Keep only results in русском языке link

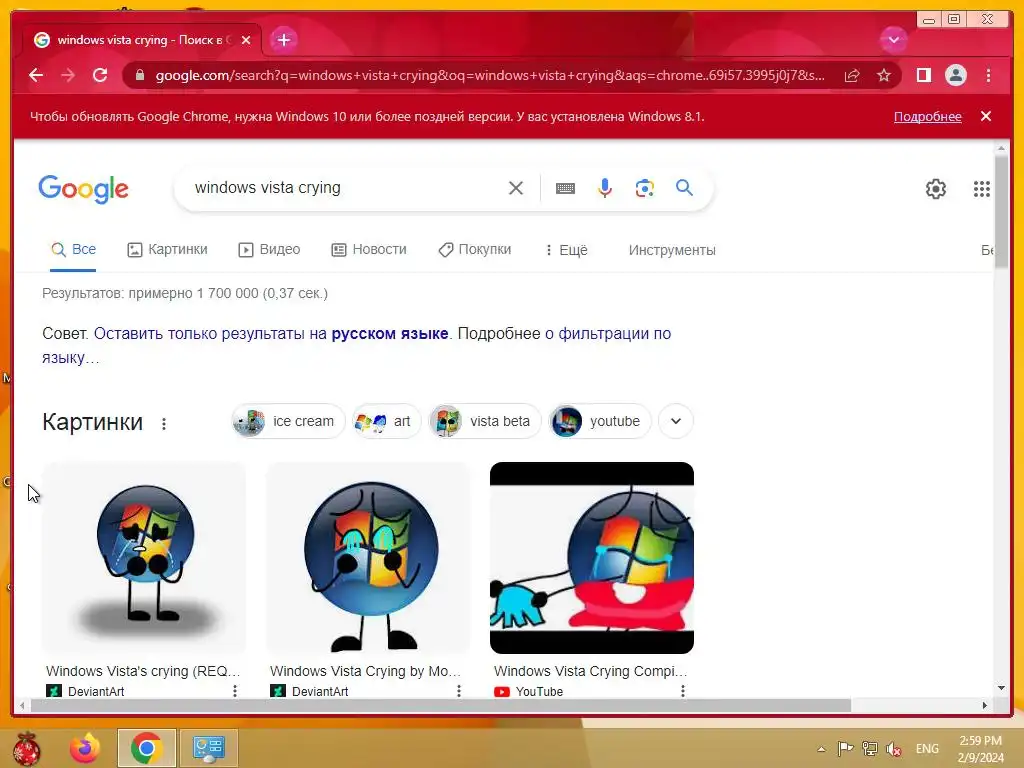click(x=271, y=334)
